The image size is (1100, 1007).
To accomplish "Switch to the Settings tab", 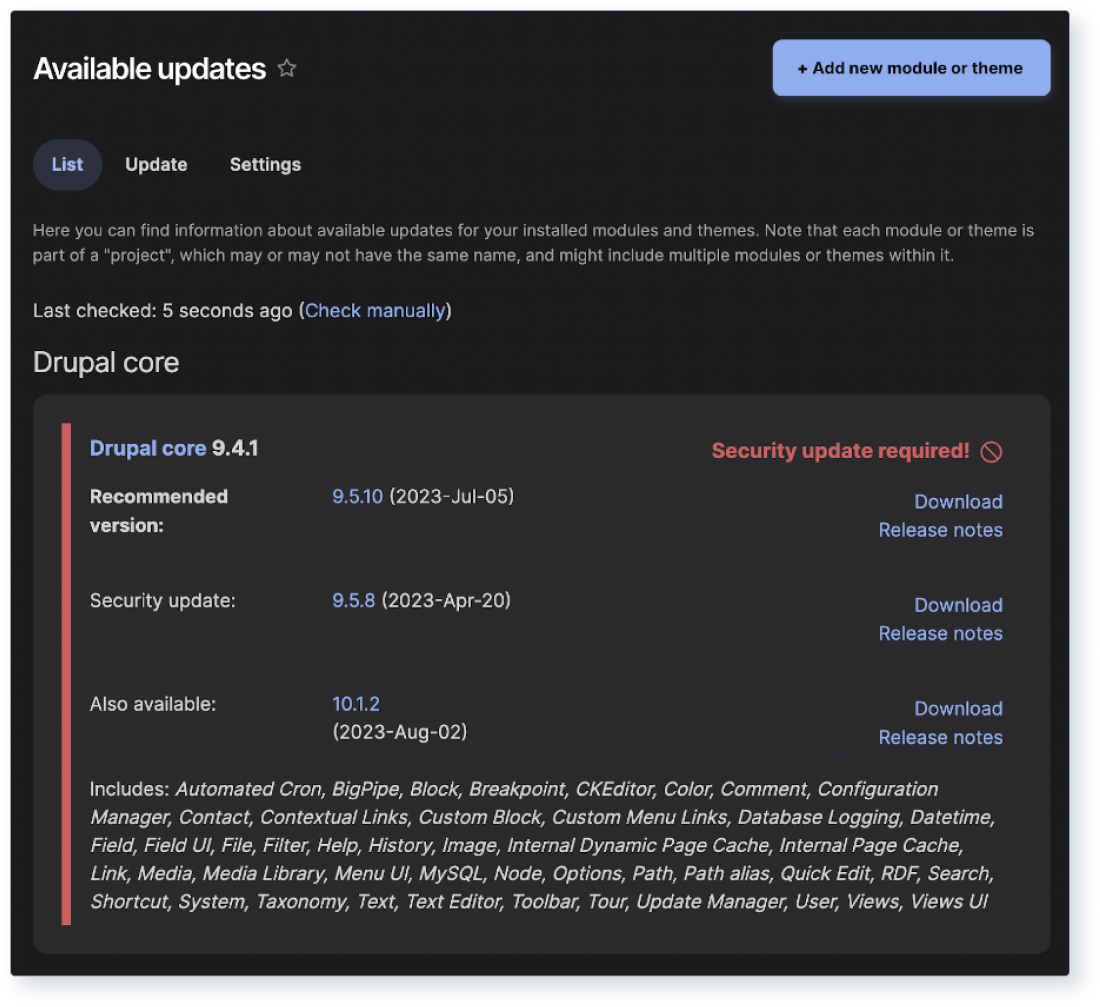I will (264, 164).
